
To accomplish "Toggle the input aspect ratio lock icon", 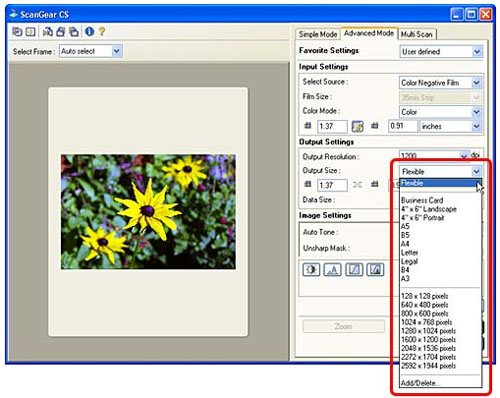I will (357, 126).
